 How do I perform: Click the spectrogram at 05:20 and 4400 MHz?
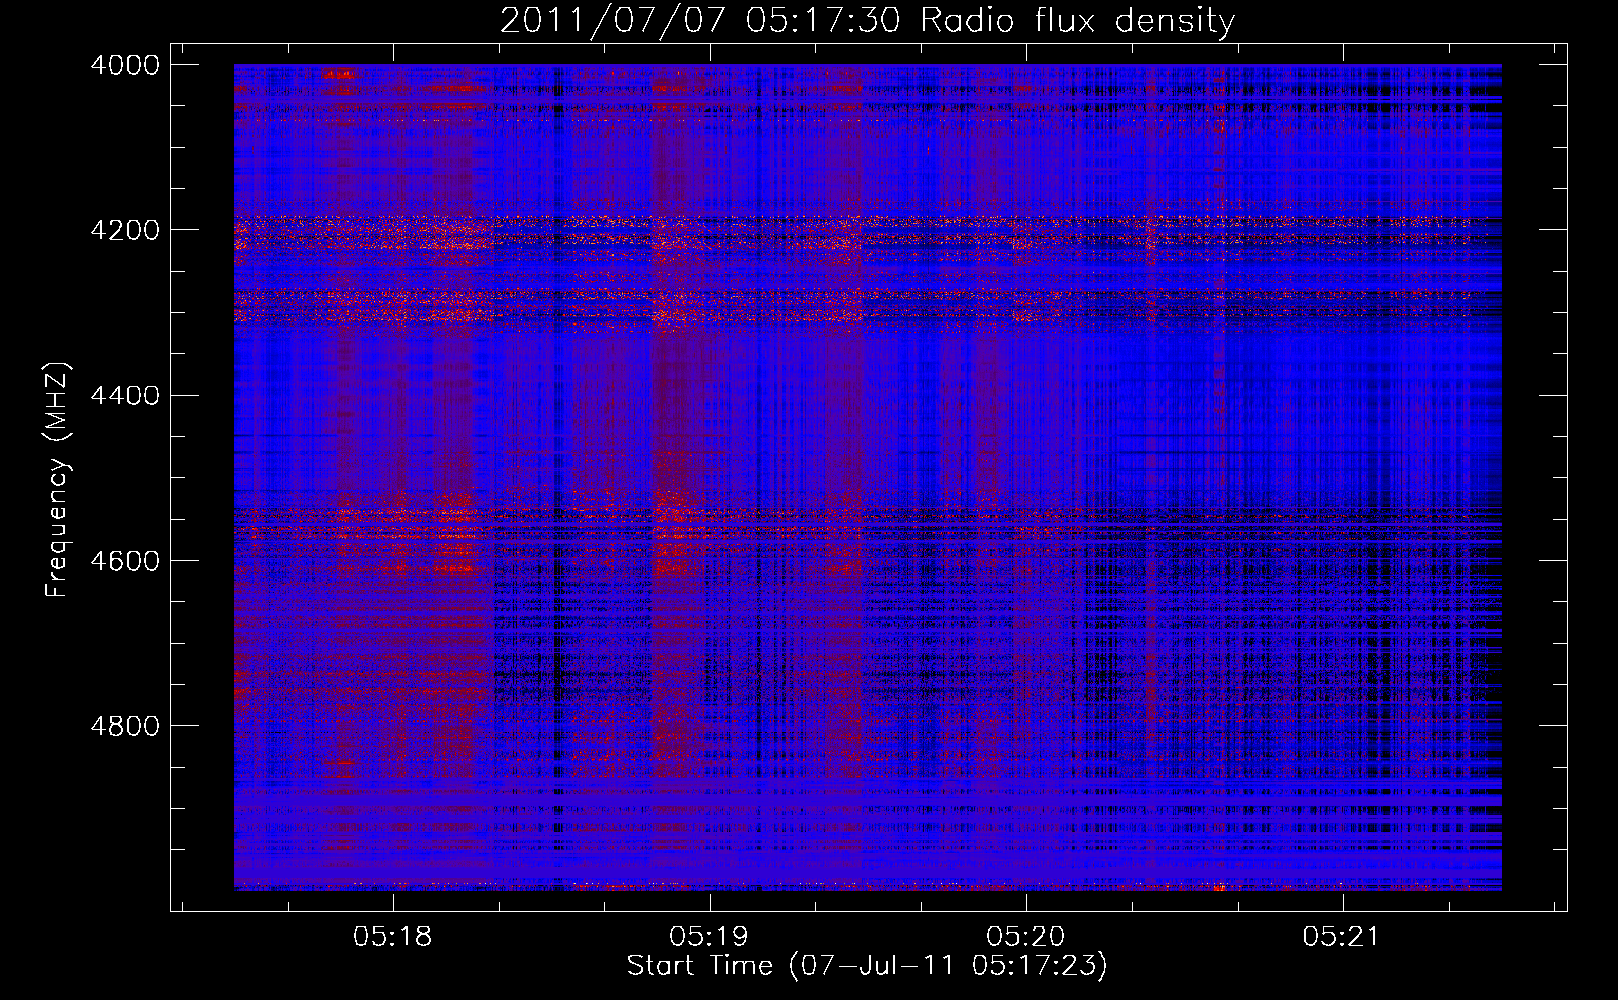tap(1026, 395)
